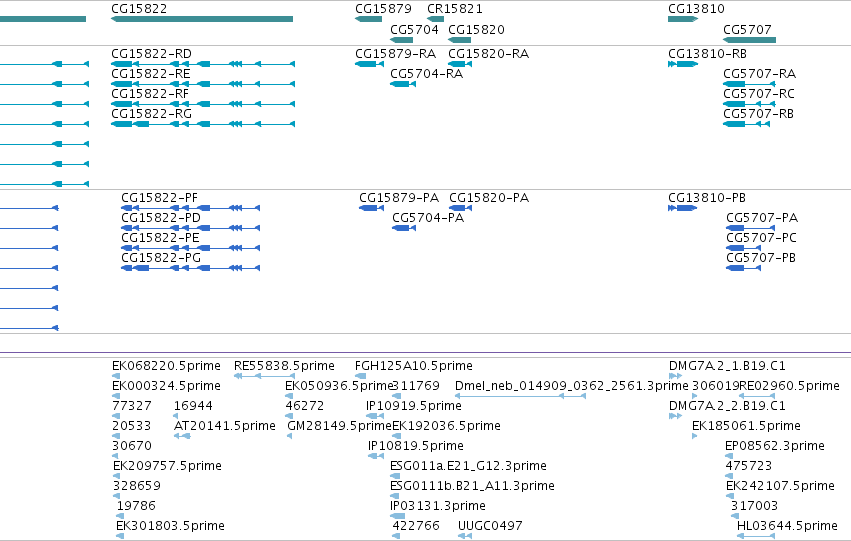Click the CG15879 gene feature
This screenshot has height=541, width=851.
(369, 19)
